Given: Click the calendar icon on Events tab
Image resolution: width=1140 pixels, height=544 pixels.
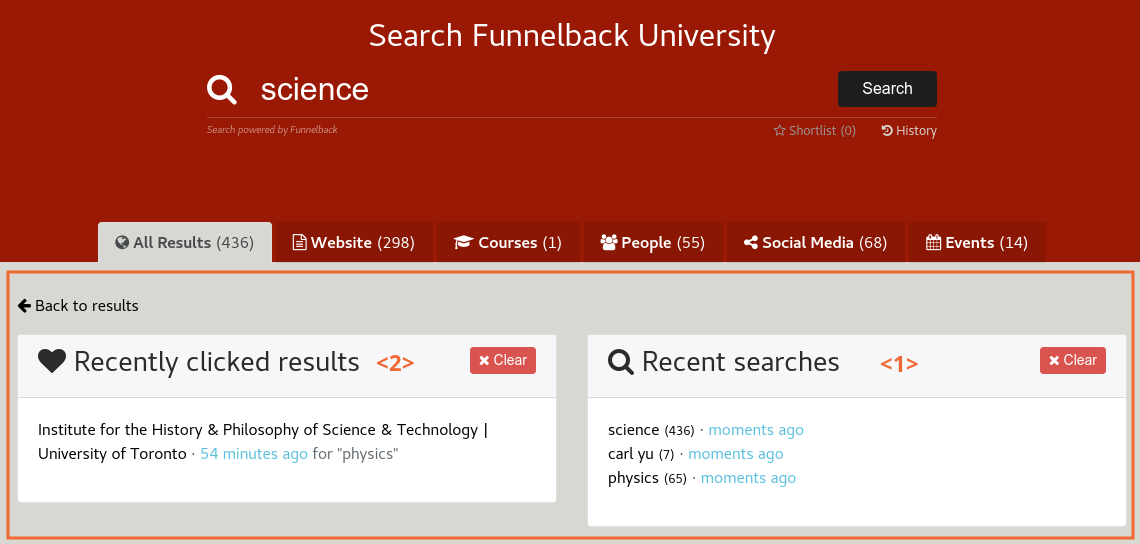Looking at the screenshot, I should (934, 242).
